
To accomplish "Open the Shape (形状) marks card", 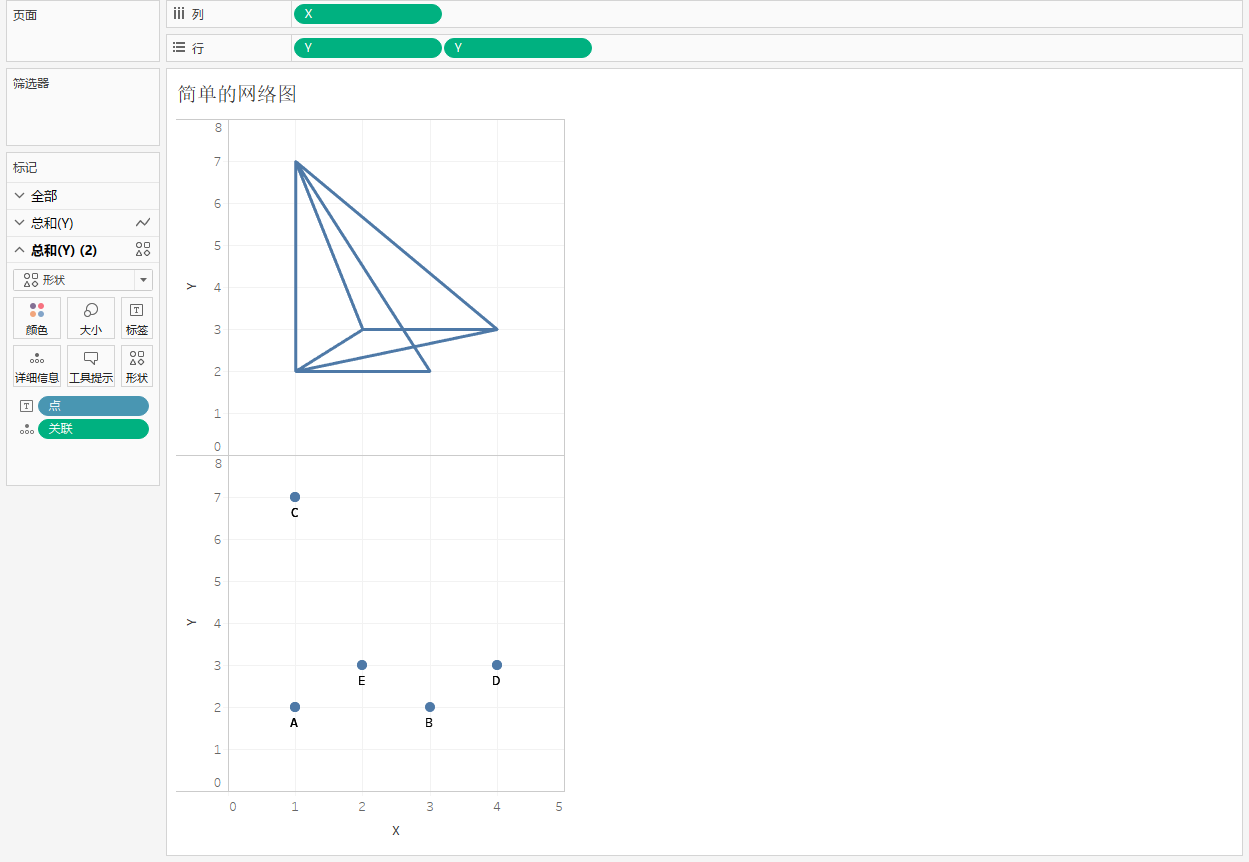I will (x=137, y=366).
